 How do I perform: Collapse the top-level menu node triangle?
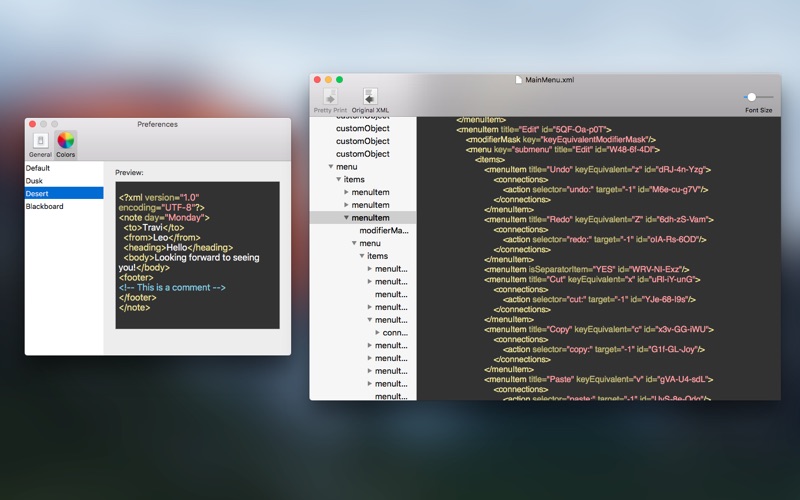[x=331, y=167]
